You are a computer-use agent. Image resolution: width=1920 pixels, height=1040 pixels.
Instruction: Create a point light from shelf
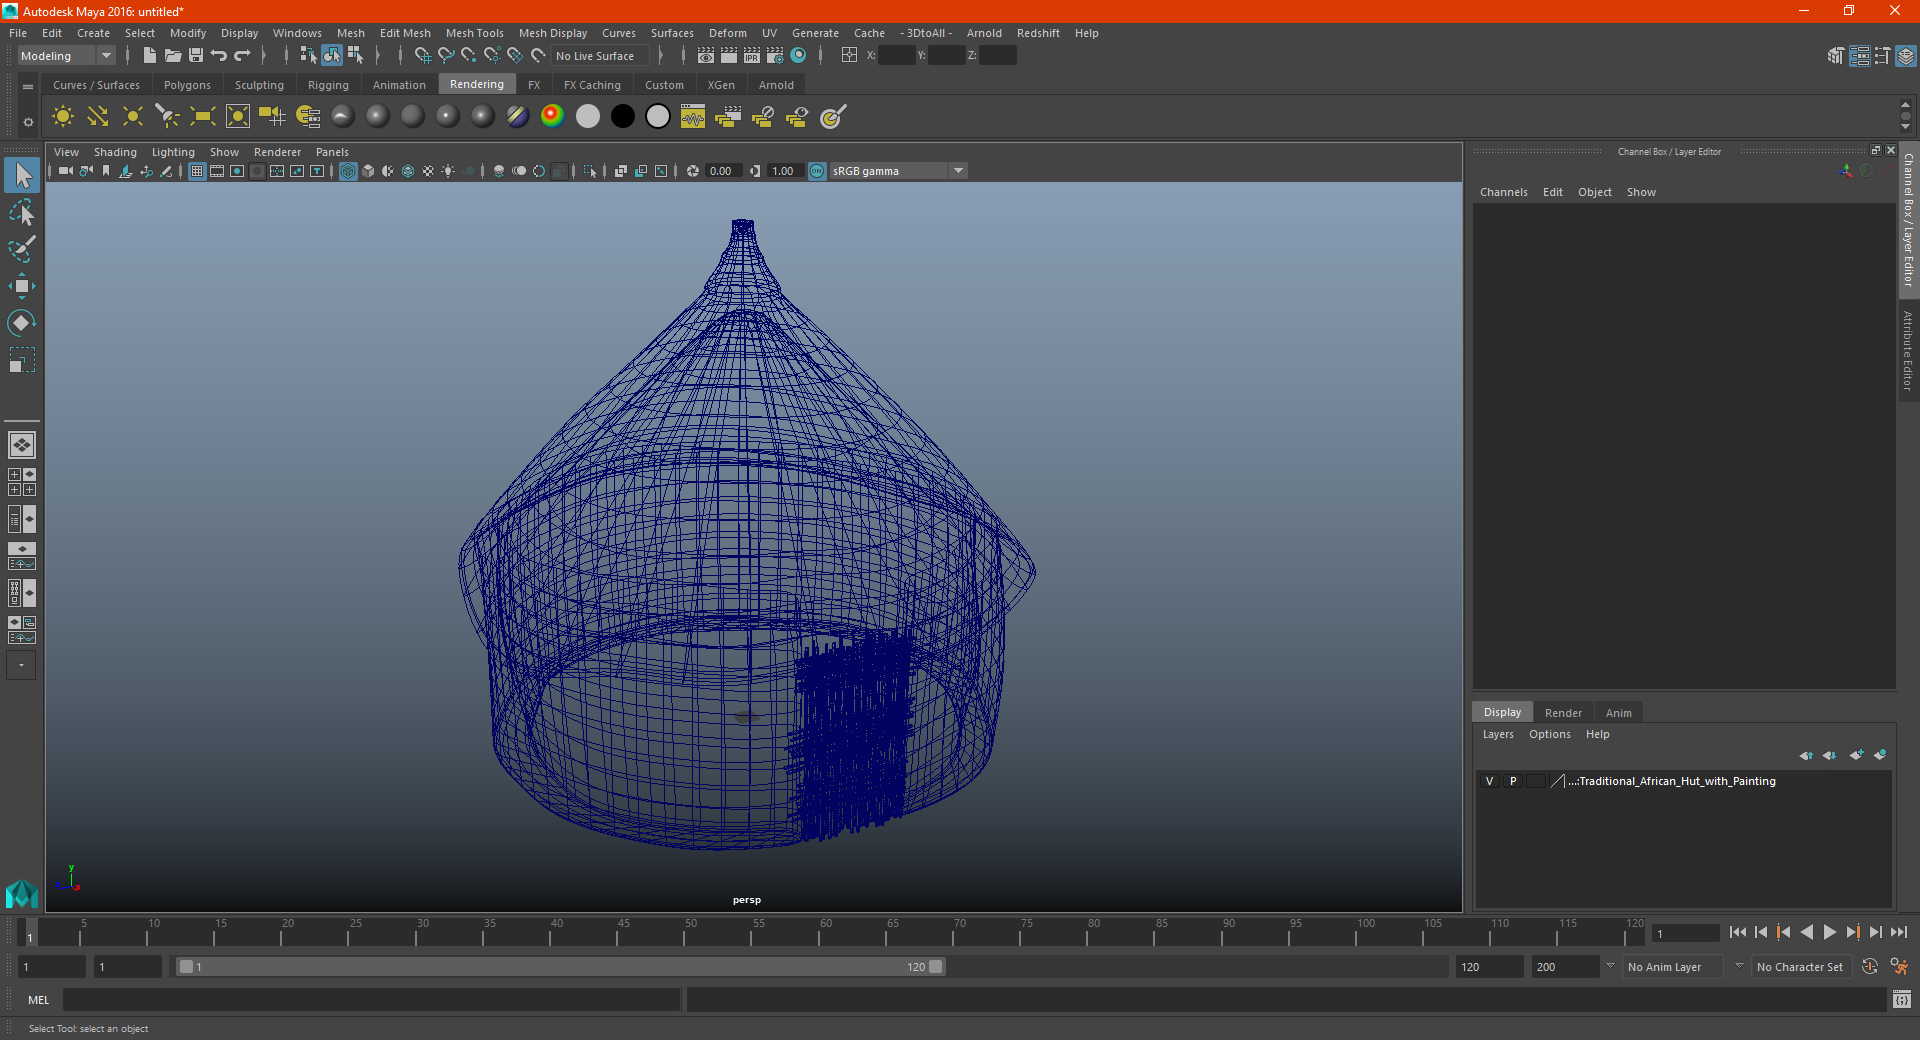(133, 117)
